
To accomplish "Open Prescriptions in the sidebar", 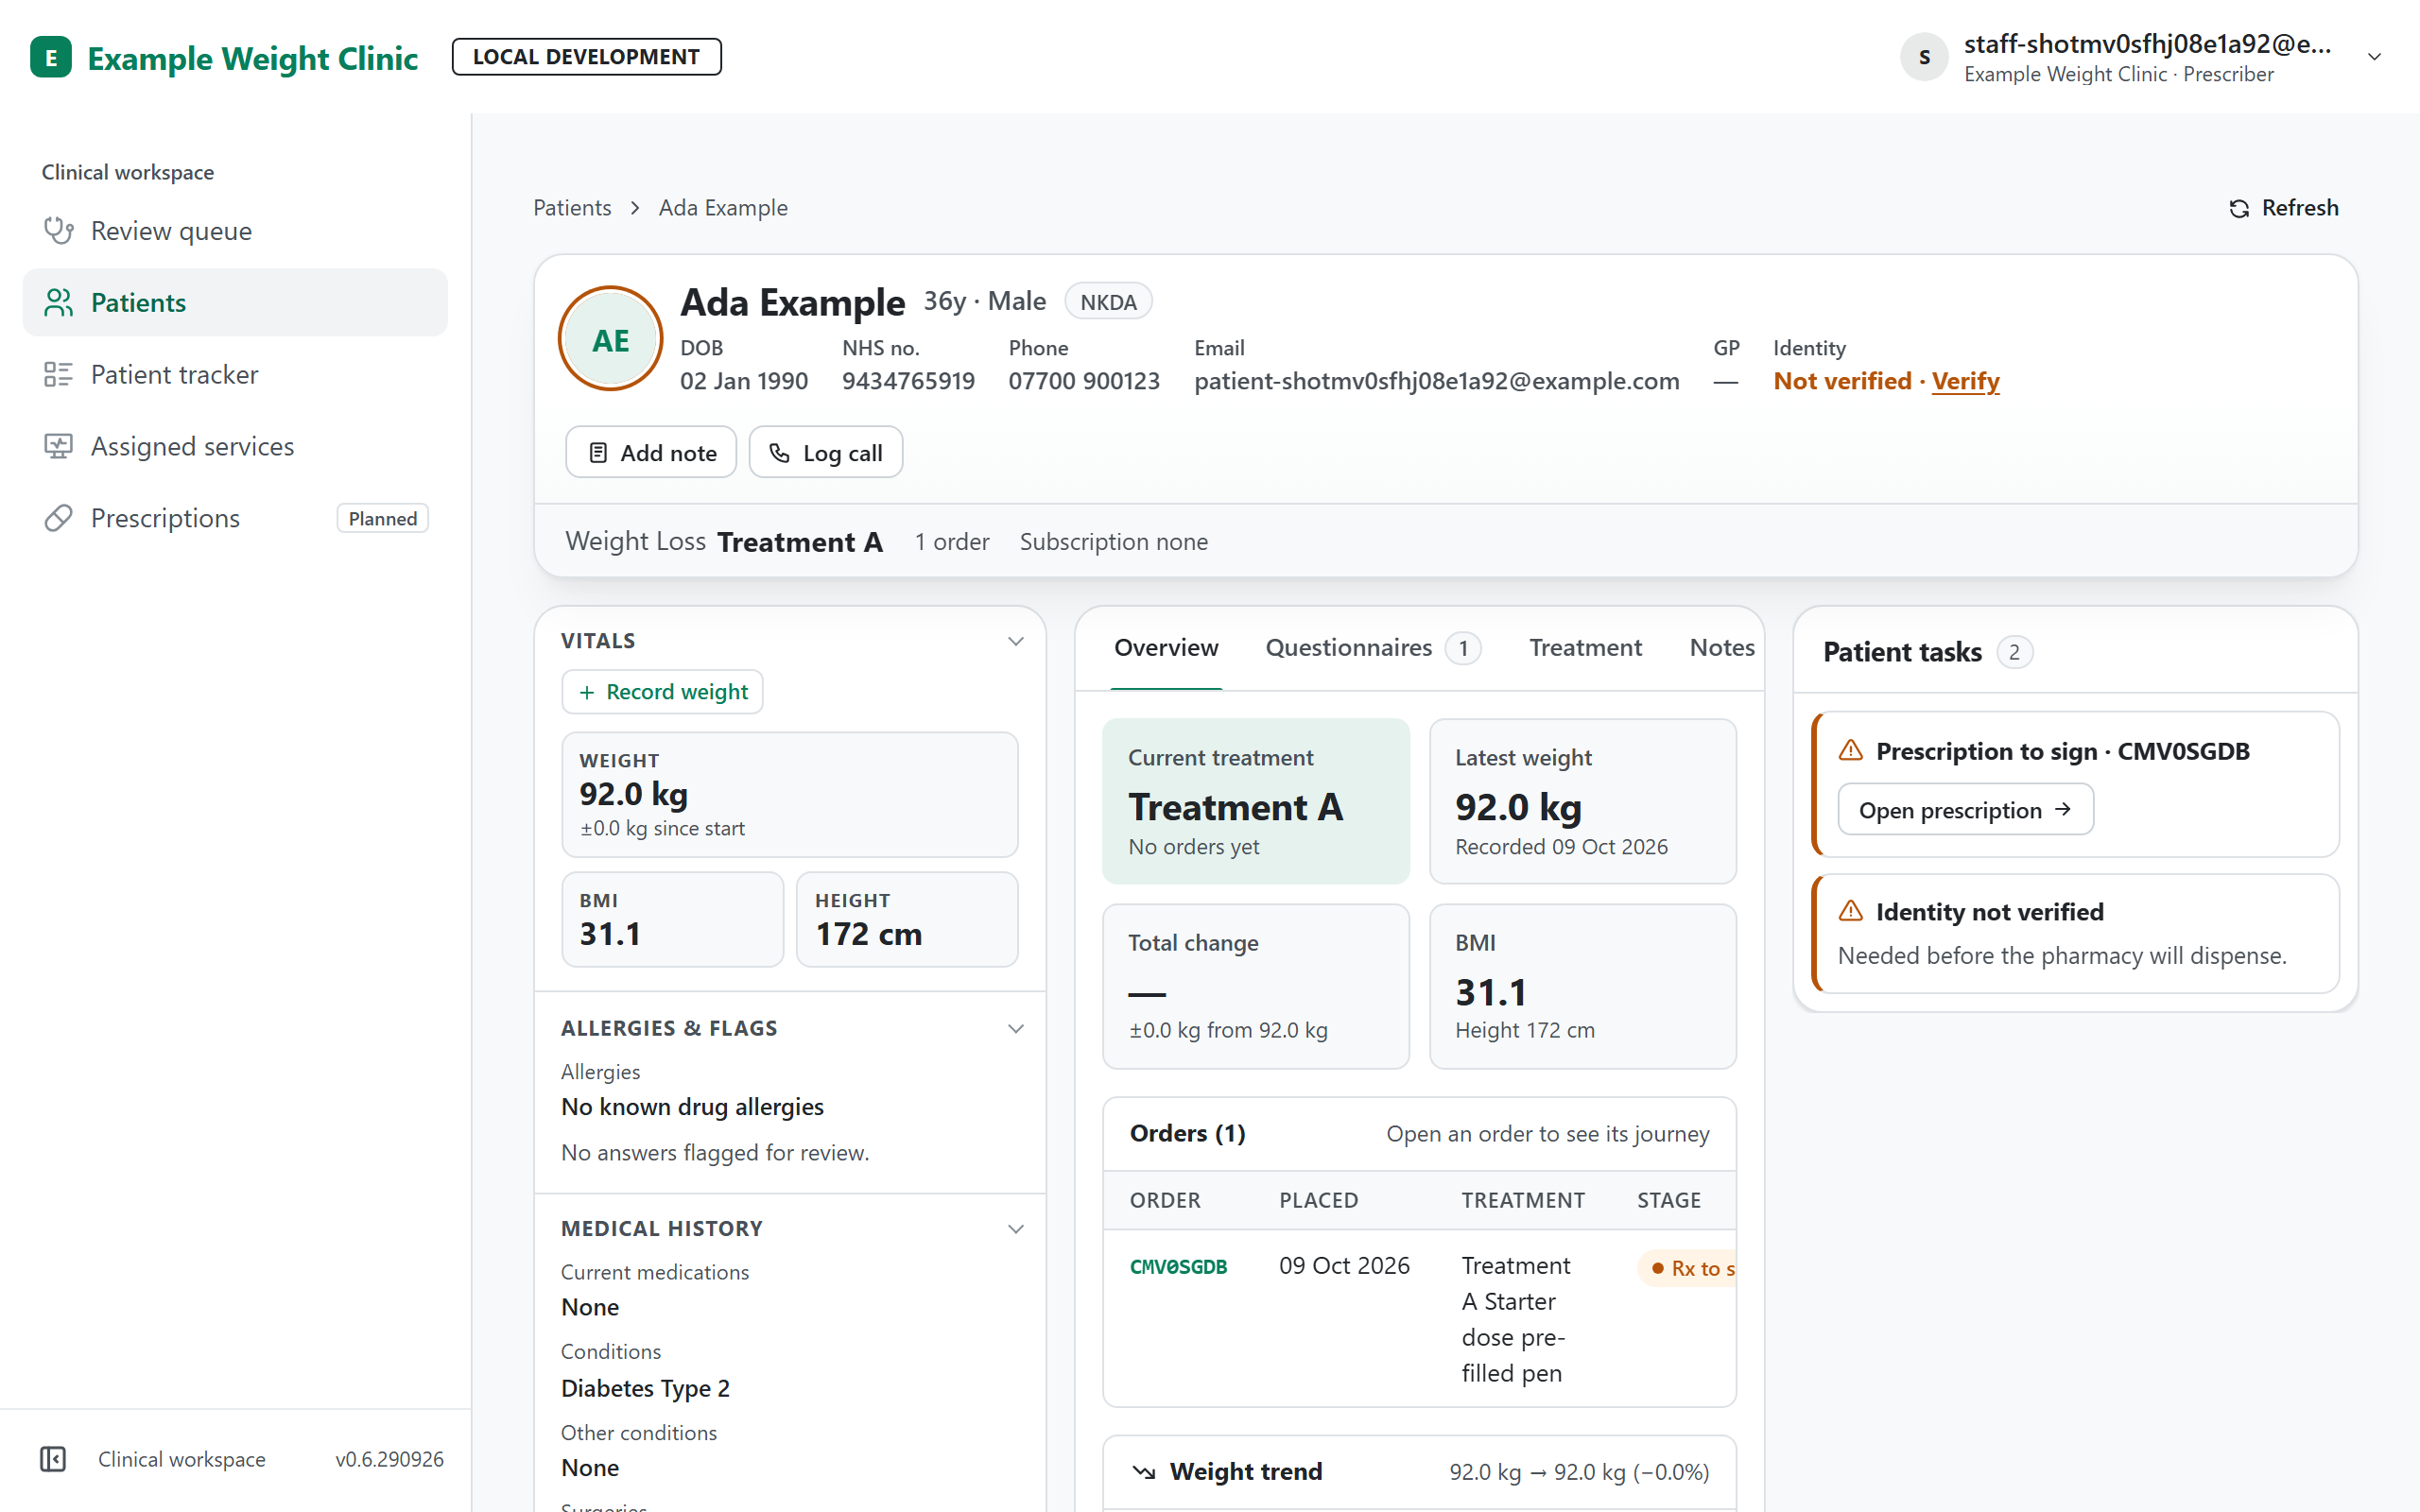I will [235, 518].
